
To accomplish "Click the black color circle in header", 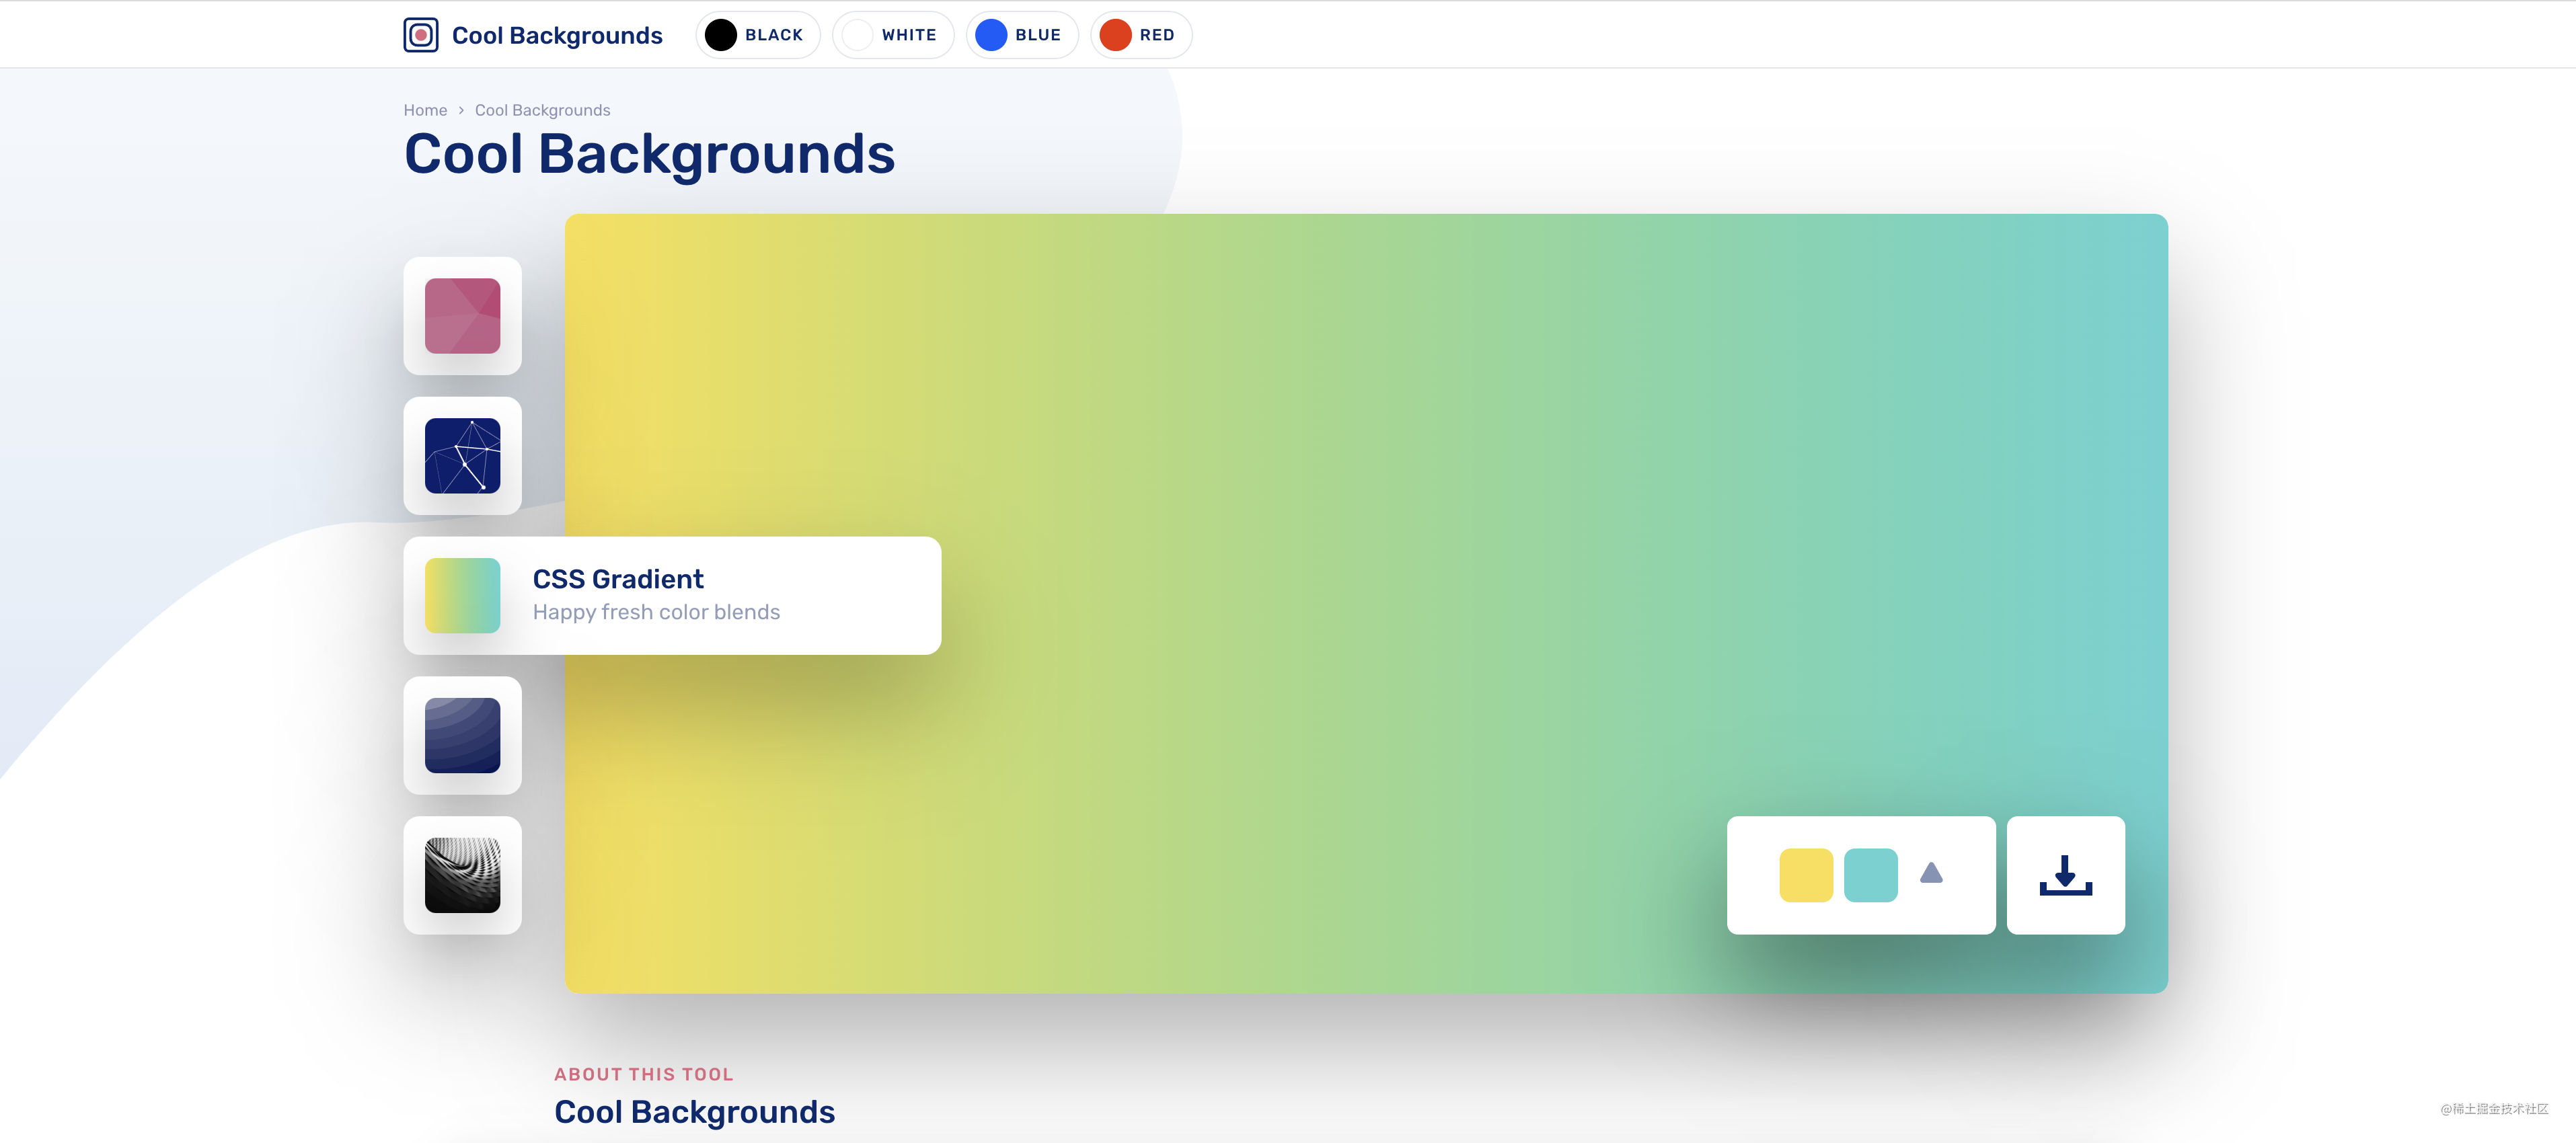I will tap(720, 35).
